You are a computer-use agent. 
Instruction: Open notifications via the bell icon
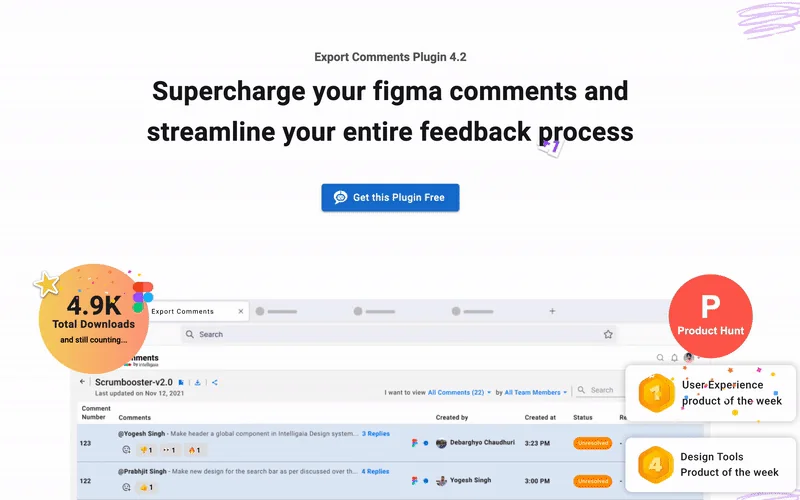point(674,358)
